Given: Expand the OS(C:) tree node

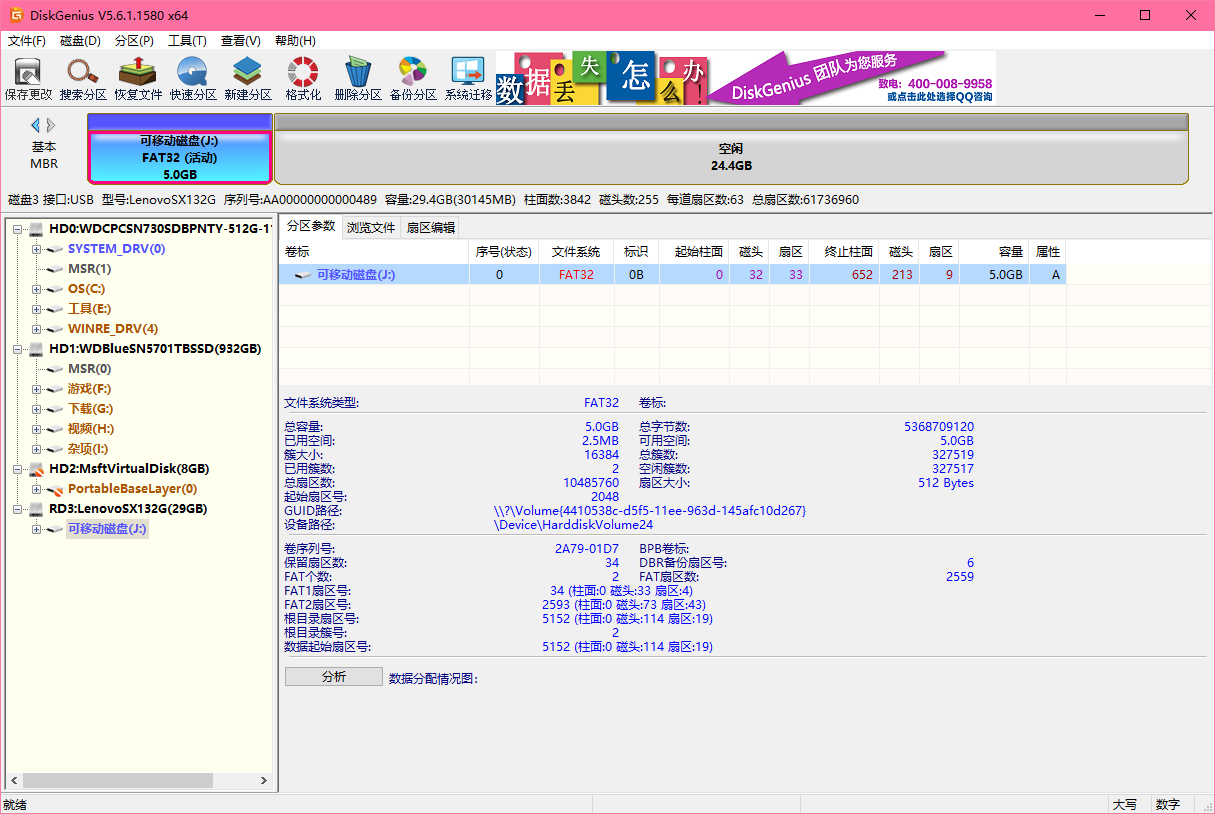Looking at the screenshot, I should pos(37,289).
